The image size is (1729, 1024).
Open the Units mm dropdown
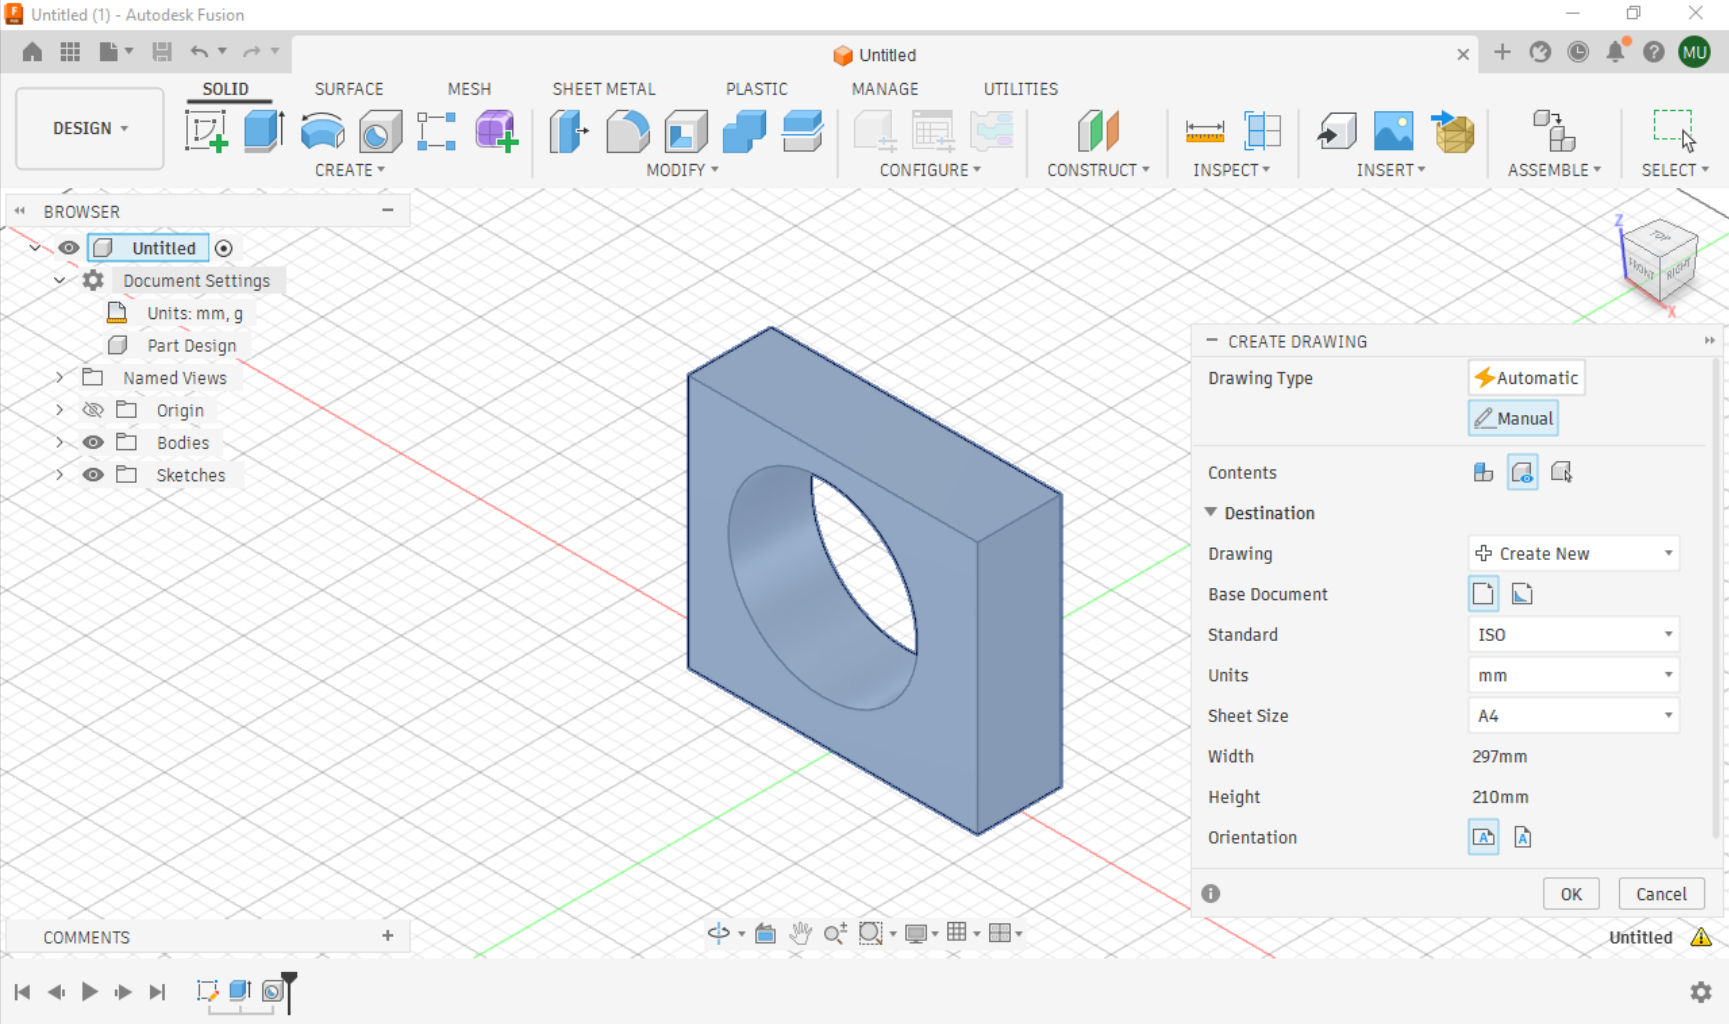[1573, 675]
